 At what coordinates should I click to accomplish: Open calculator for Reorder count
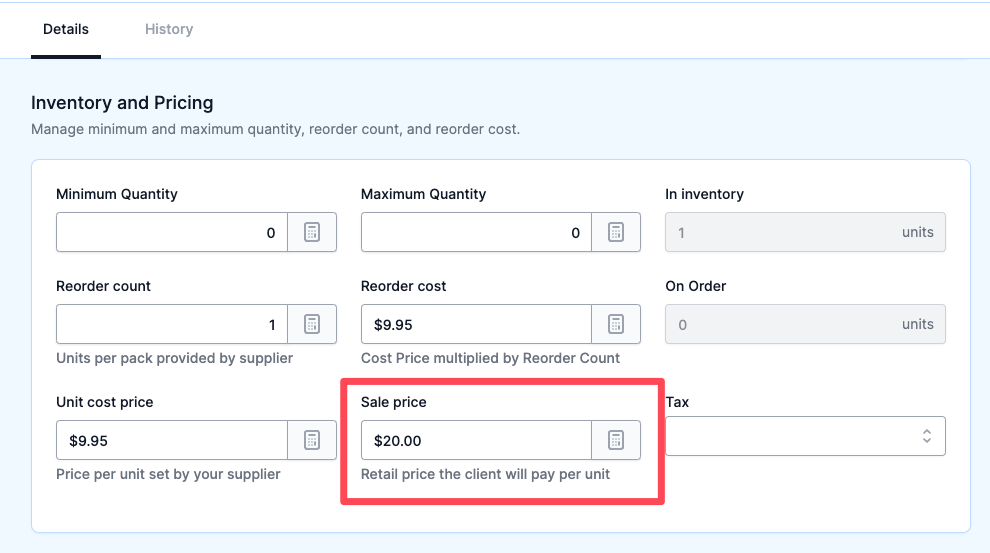tap(312, 324)
